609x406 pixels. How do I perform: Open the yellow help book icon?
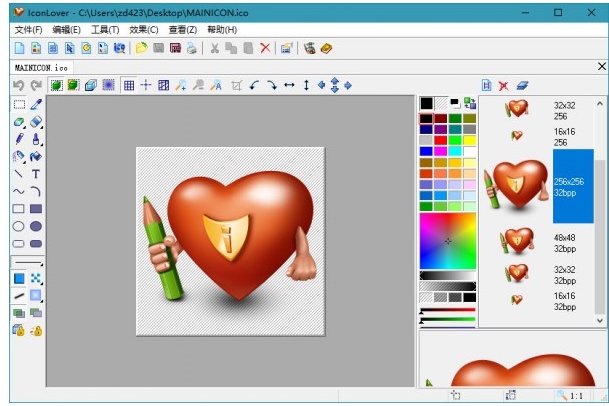326,48
